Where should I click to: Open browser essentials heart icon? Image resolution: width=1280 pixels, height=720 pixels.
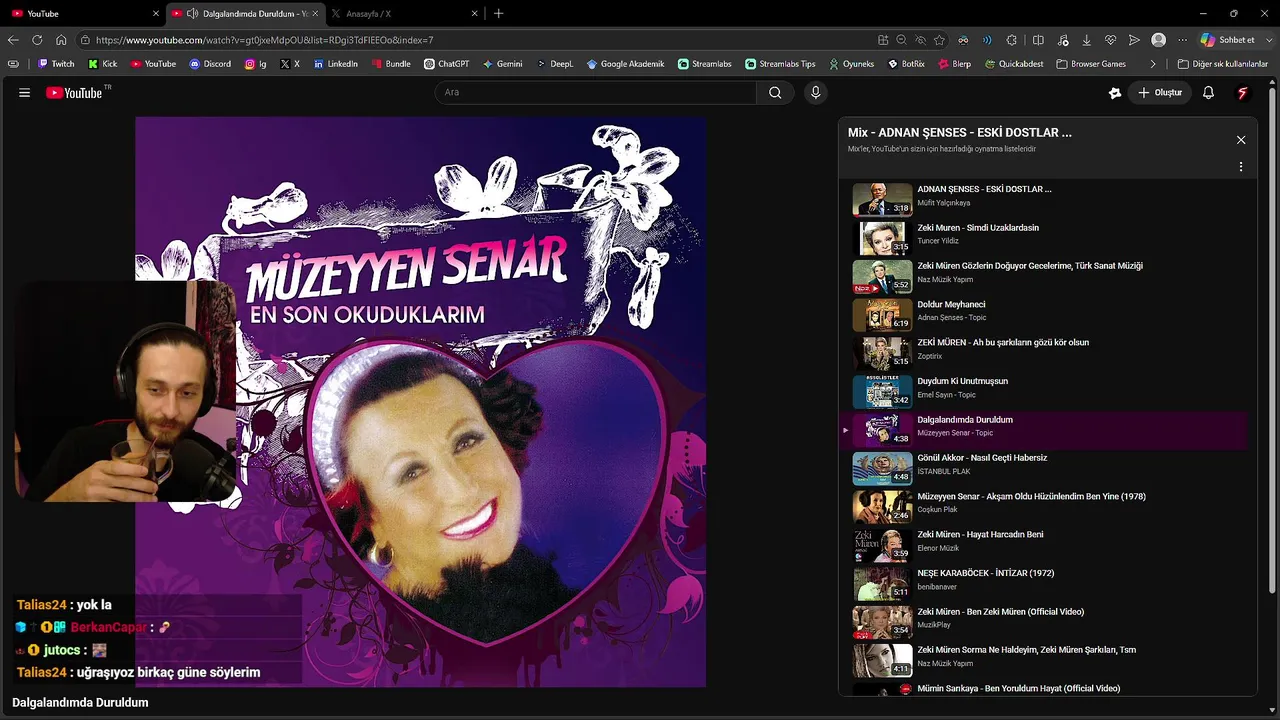(x=1110, y=40)
